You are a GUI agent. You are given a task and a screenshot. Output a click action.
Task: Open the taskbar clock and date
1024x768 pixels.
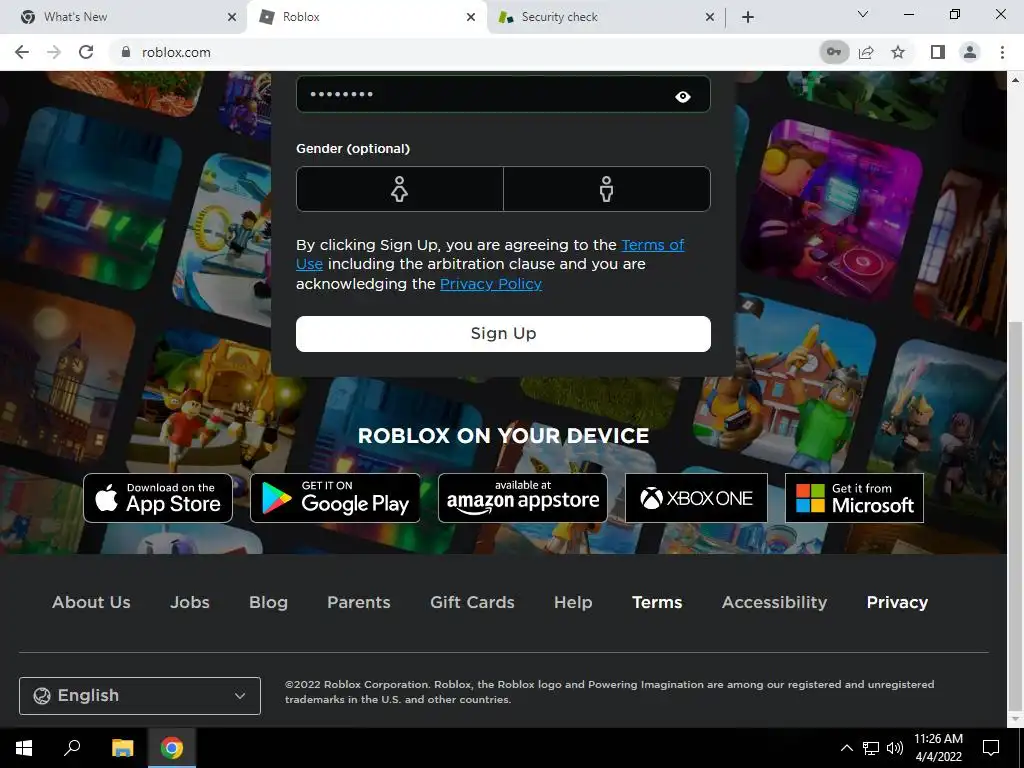click(938, 748)
